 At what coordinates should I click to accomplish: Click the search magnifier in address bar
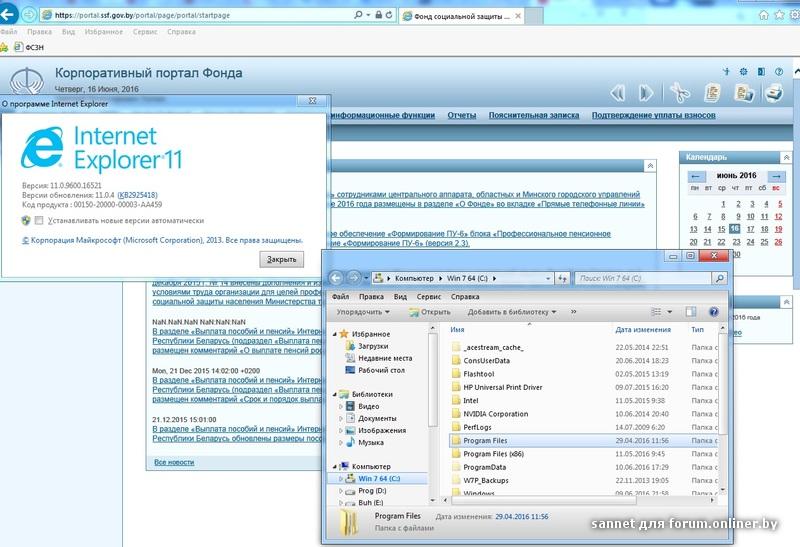[x=359, y=15]
